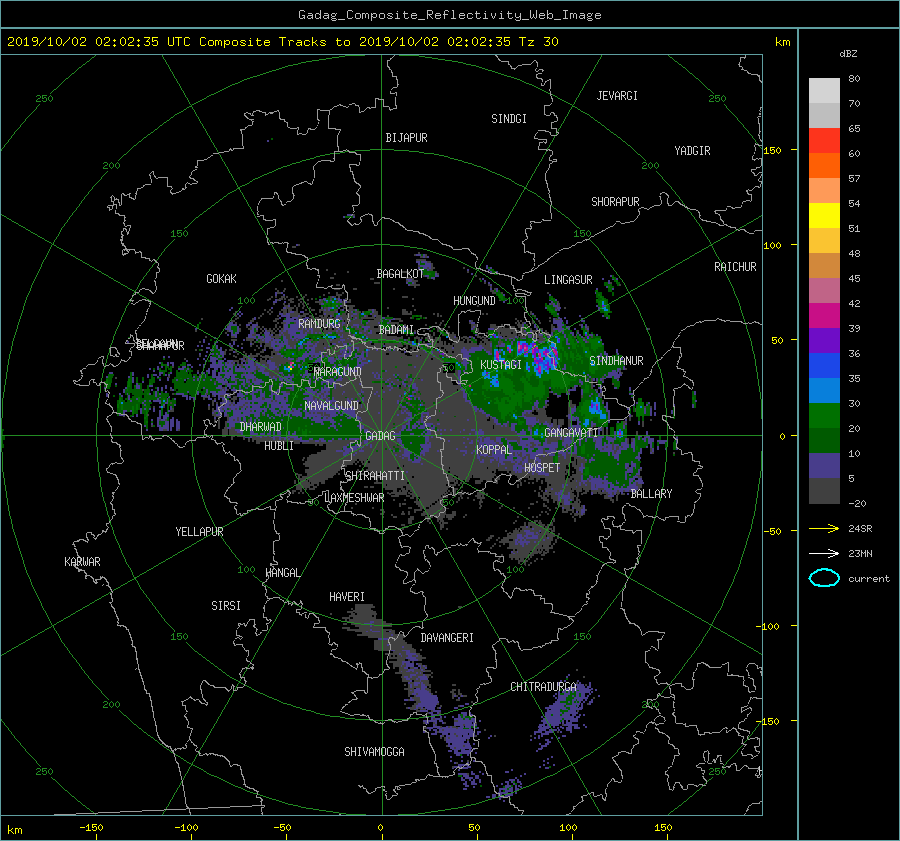
Task: Select the blue 35-36 dBZ color band
Action: click(x=824, y=365)
